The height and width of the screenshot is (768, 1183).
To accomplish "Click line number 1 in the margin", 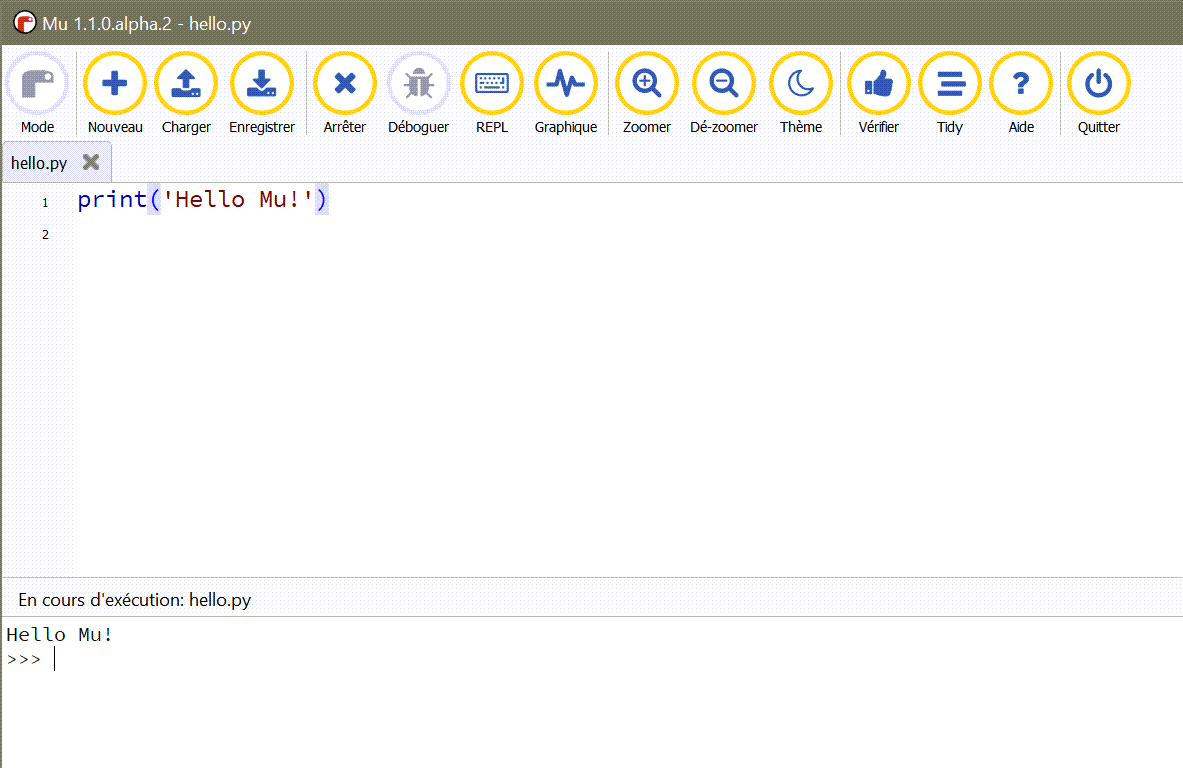I will pos(45,202).
